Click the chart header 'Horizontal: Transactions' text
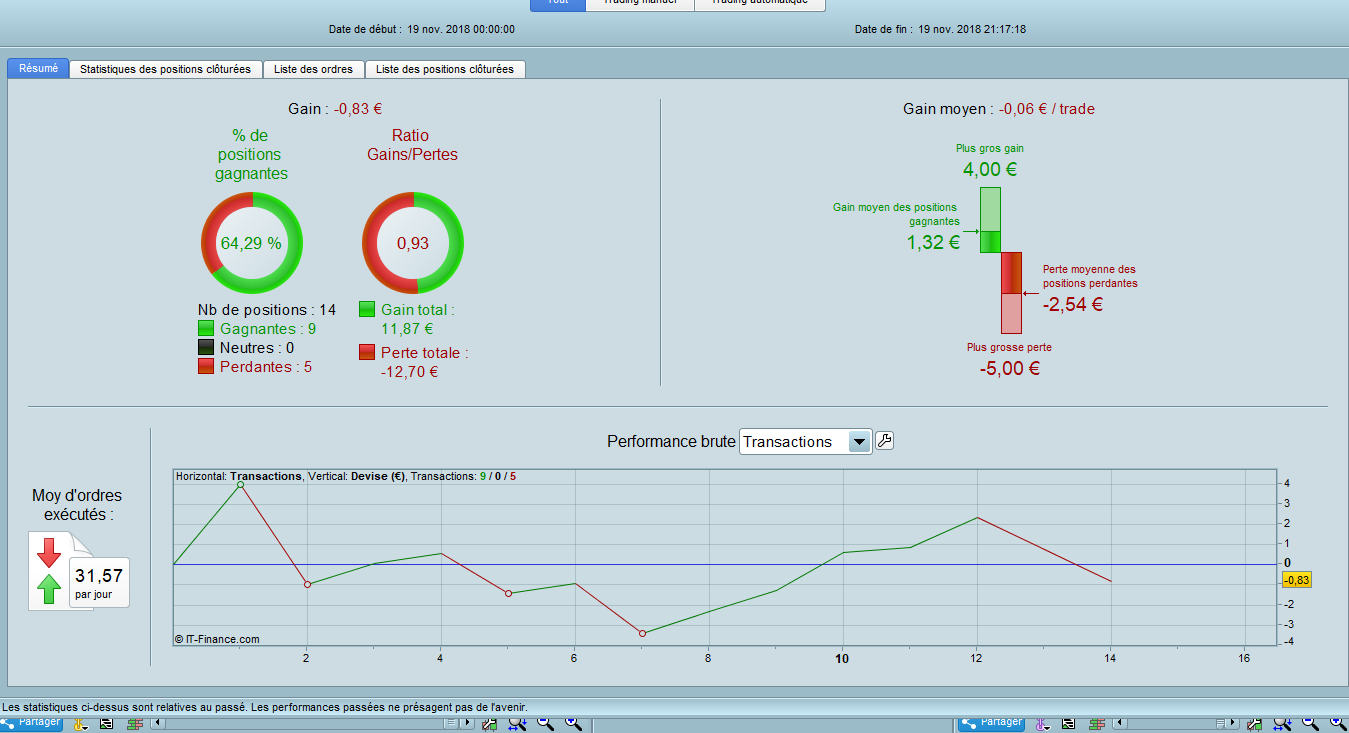The width and height of the screenshot is (1349, 733). tap(238, 476)
